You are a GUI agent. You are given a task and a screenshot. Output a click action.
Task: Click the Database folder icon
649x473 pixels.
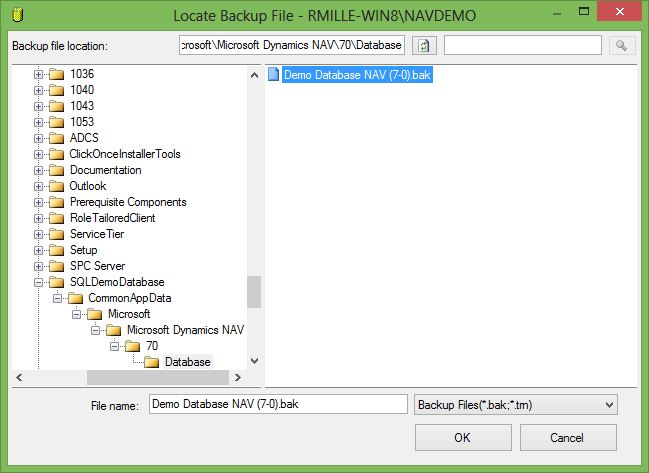[x=151, y=363]
